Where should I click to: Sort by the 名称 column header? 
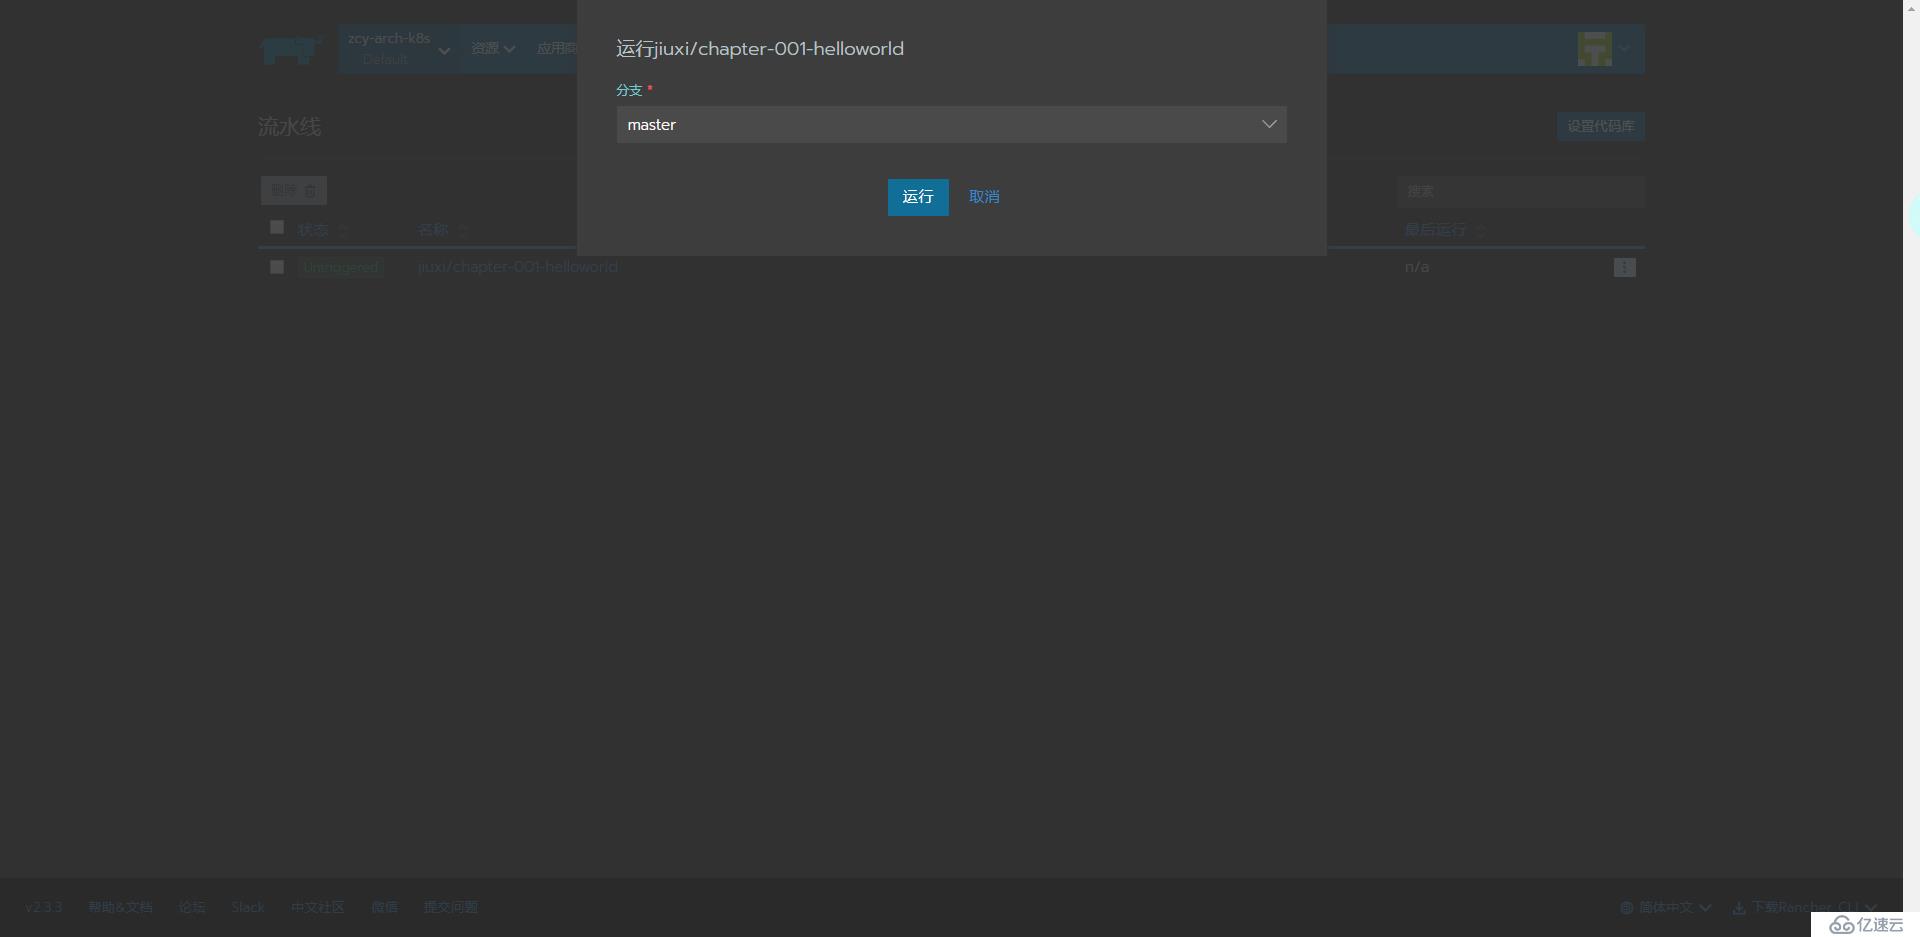pos(442,230)
